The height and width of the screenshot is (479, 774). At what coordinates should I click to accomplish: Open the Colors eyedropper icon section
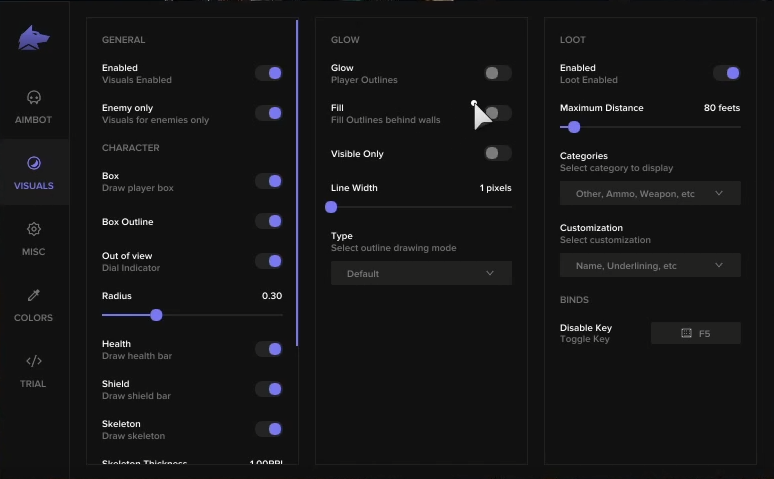coord(34,295)
